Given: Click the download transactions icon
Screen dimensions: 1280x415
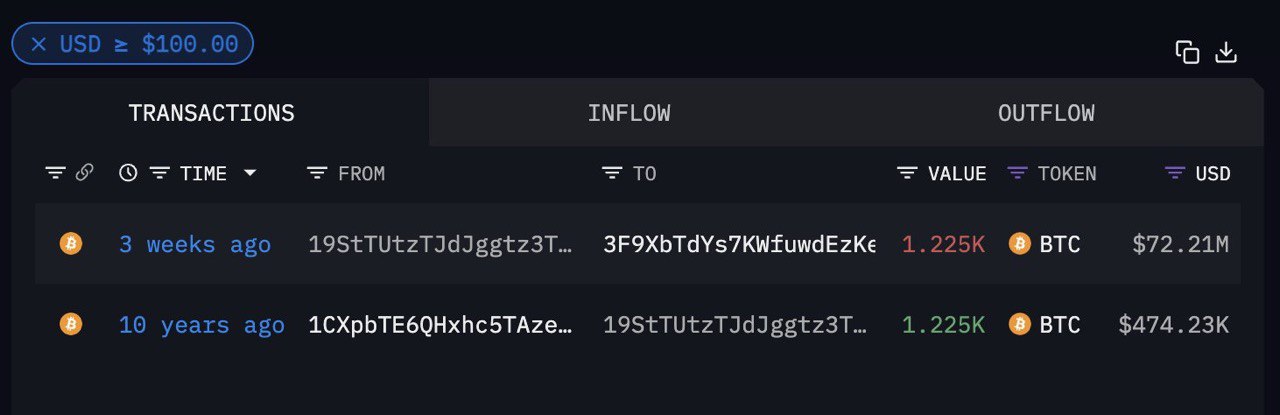Looking at the screenshot, I should (1226, 53).
